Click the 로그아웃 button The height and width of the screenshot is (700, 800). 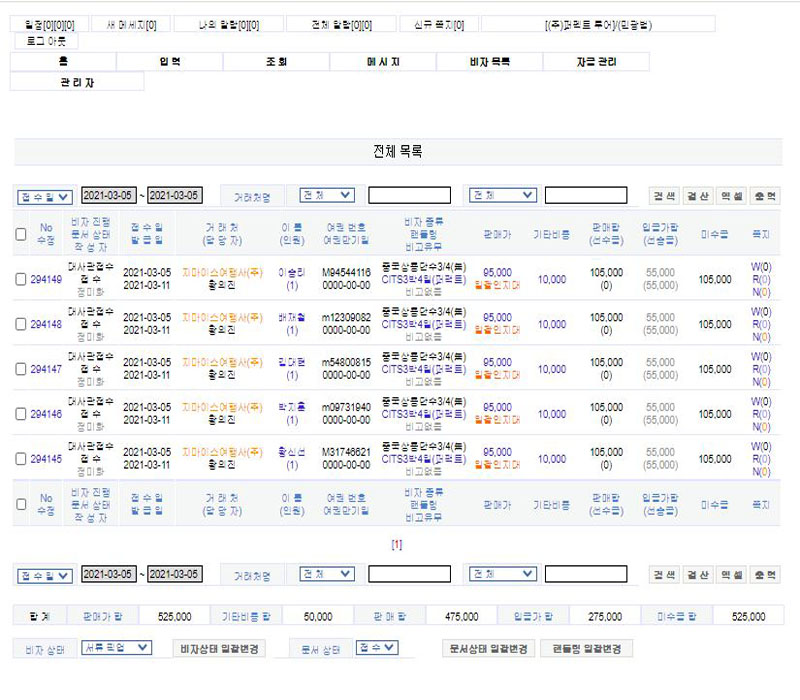point(46,42)
